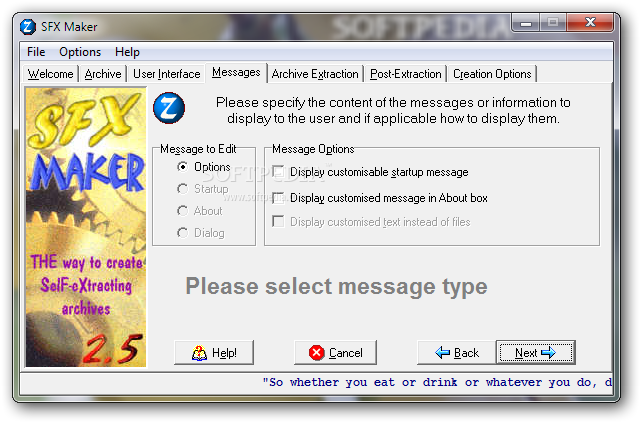The image size is (641, 423).
Task: Switch to the Welcome tab
Action: click(50, 74)
